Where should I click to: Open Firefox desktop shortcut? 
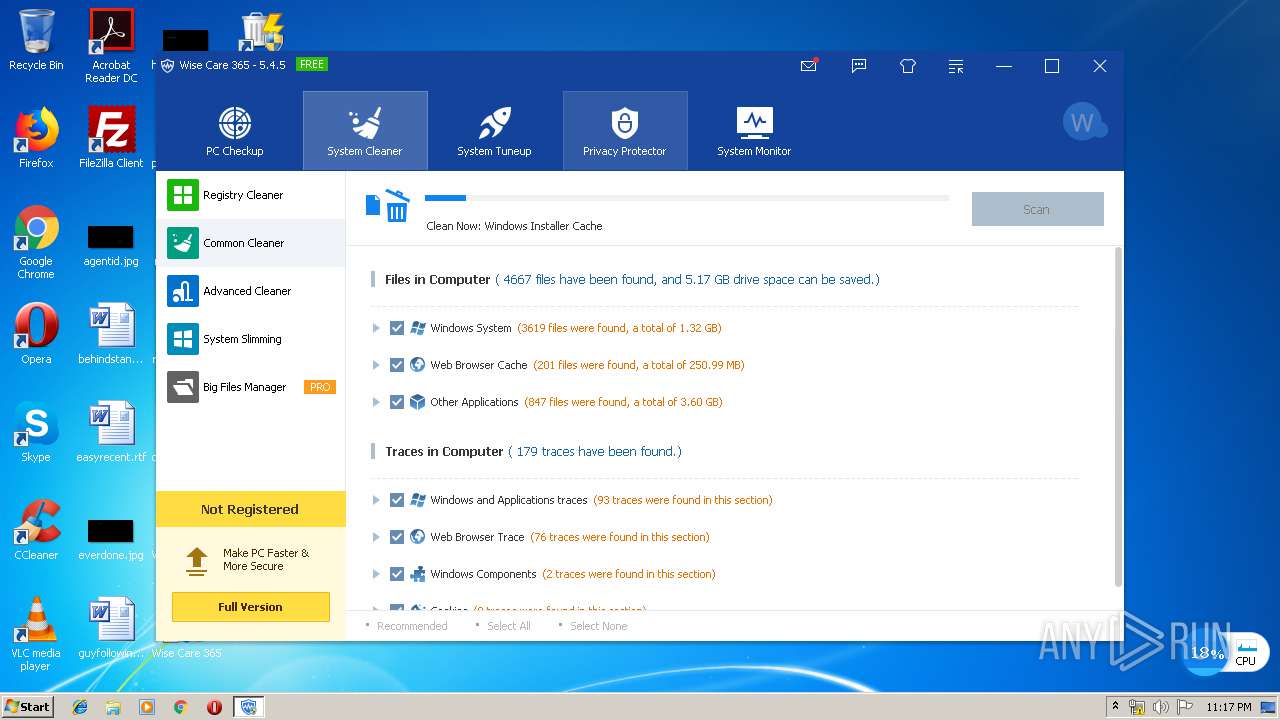click(36, 138)
